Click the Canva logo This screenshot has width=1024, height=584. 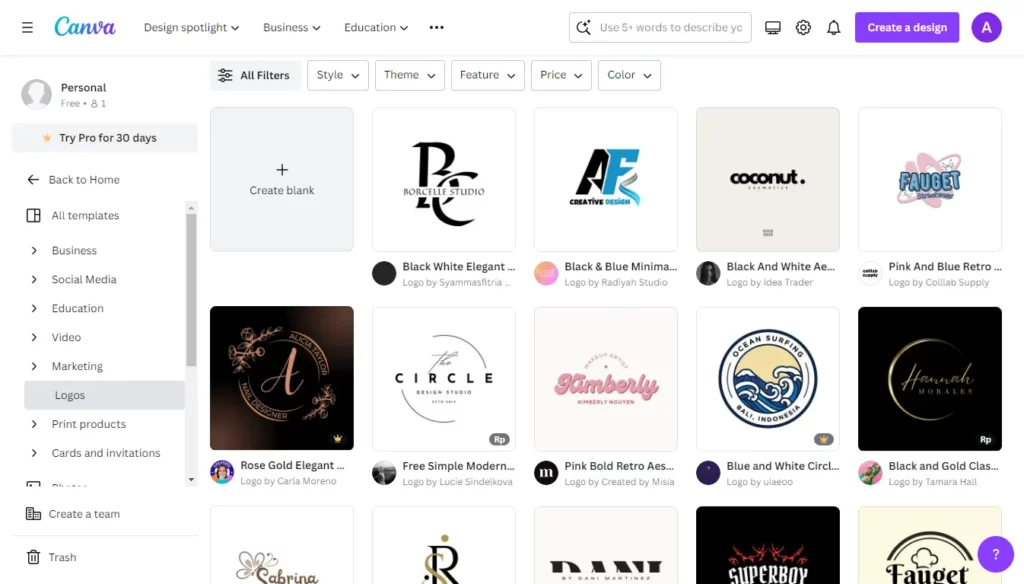coord(85,27)
